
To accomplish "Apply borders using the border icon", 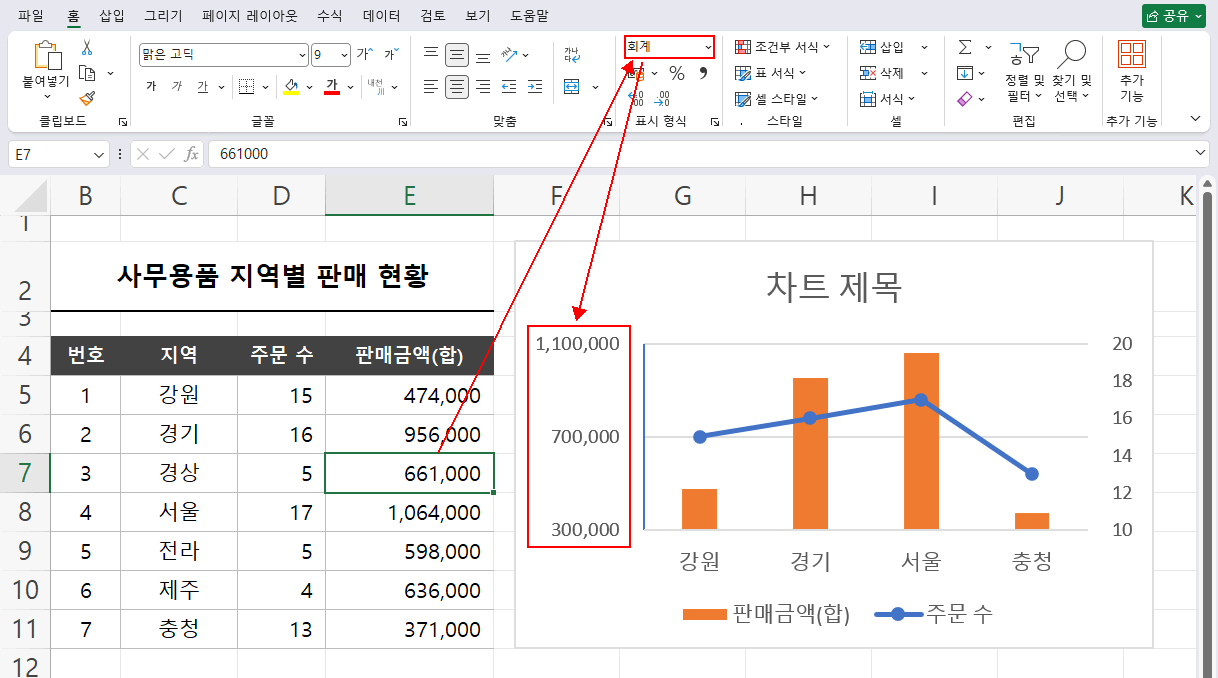I will pos(246,87).
